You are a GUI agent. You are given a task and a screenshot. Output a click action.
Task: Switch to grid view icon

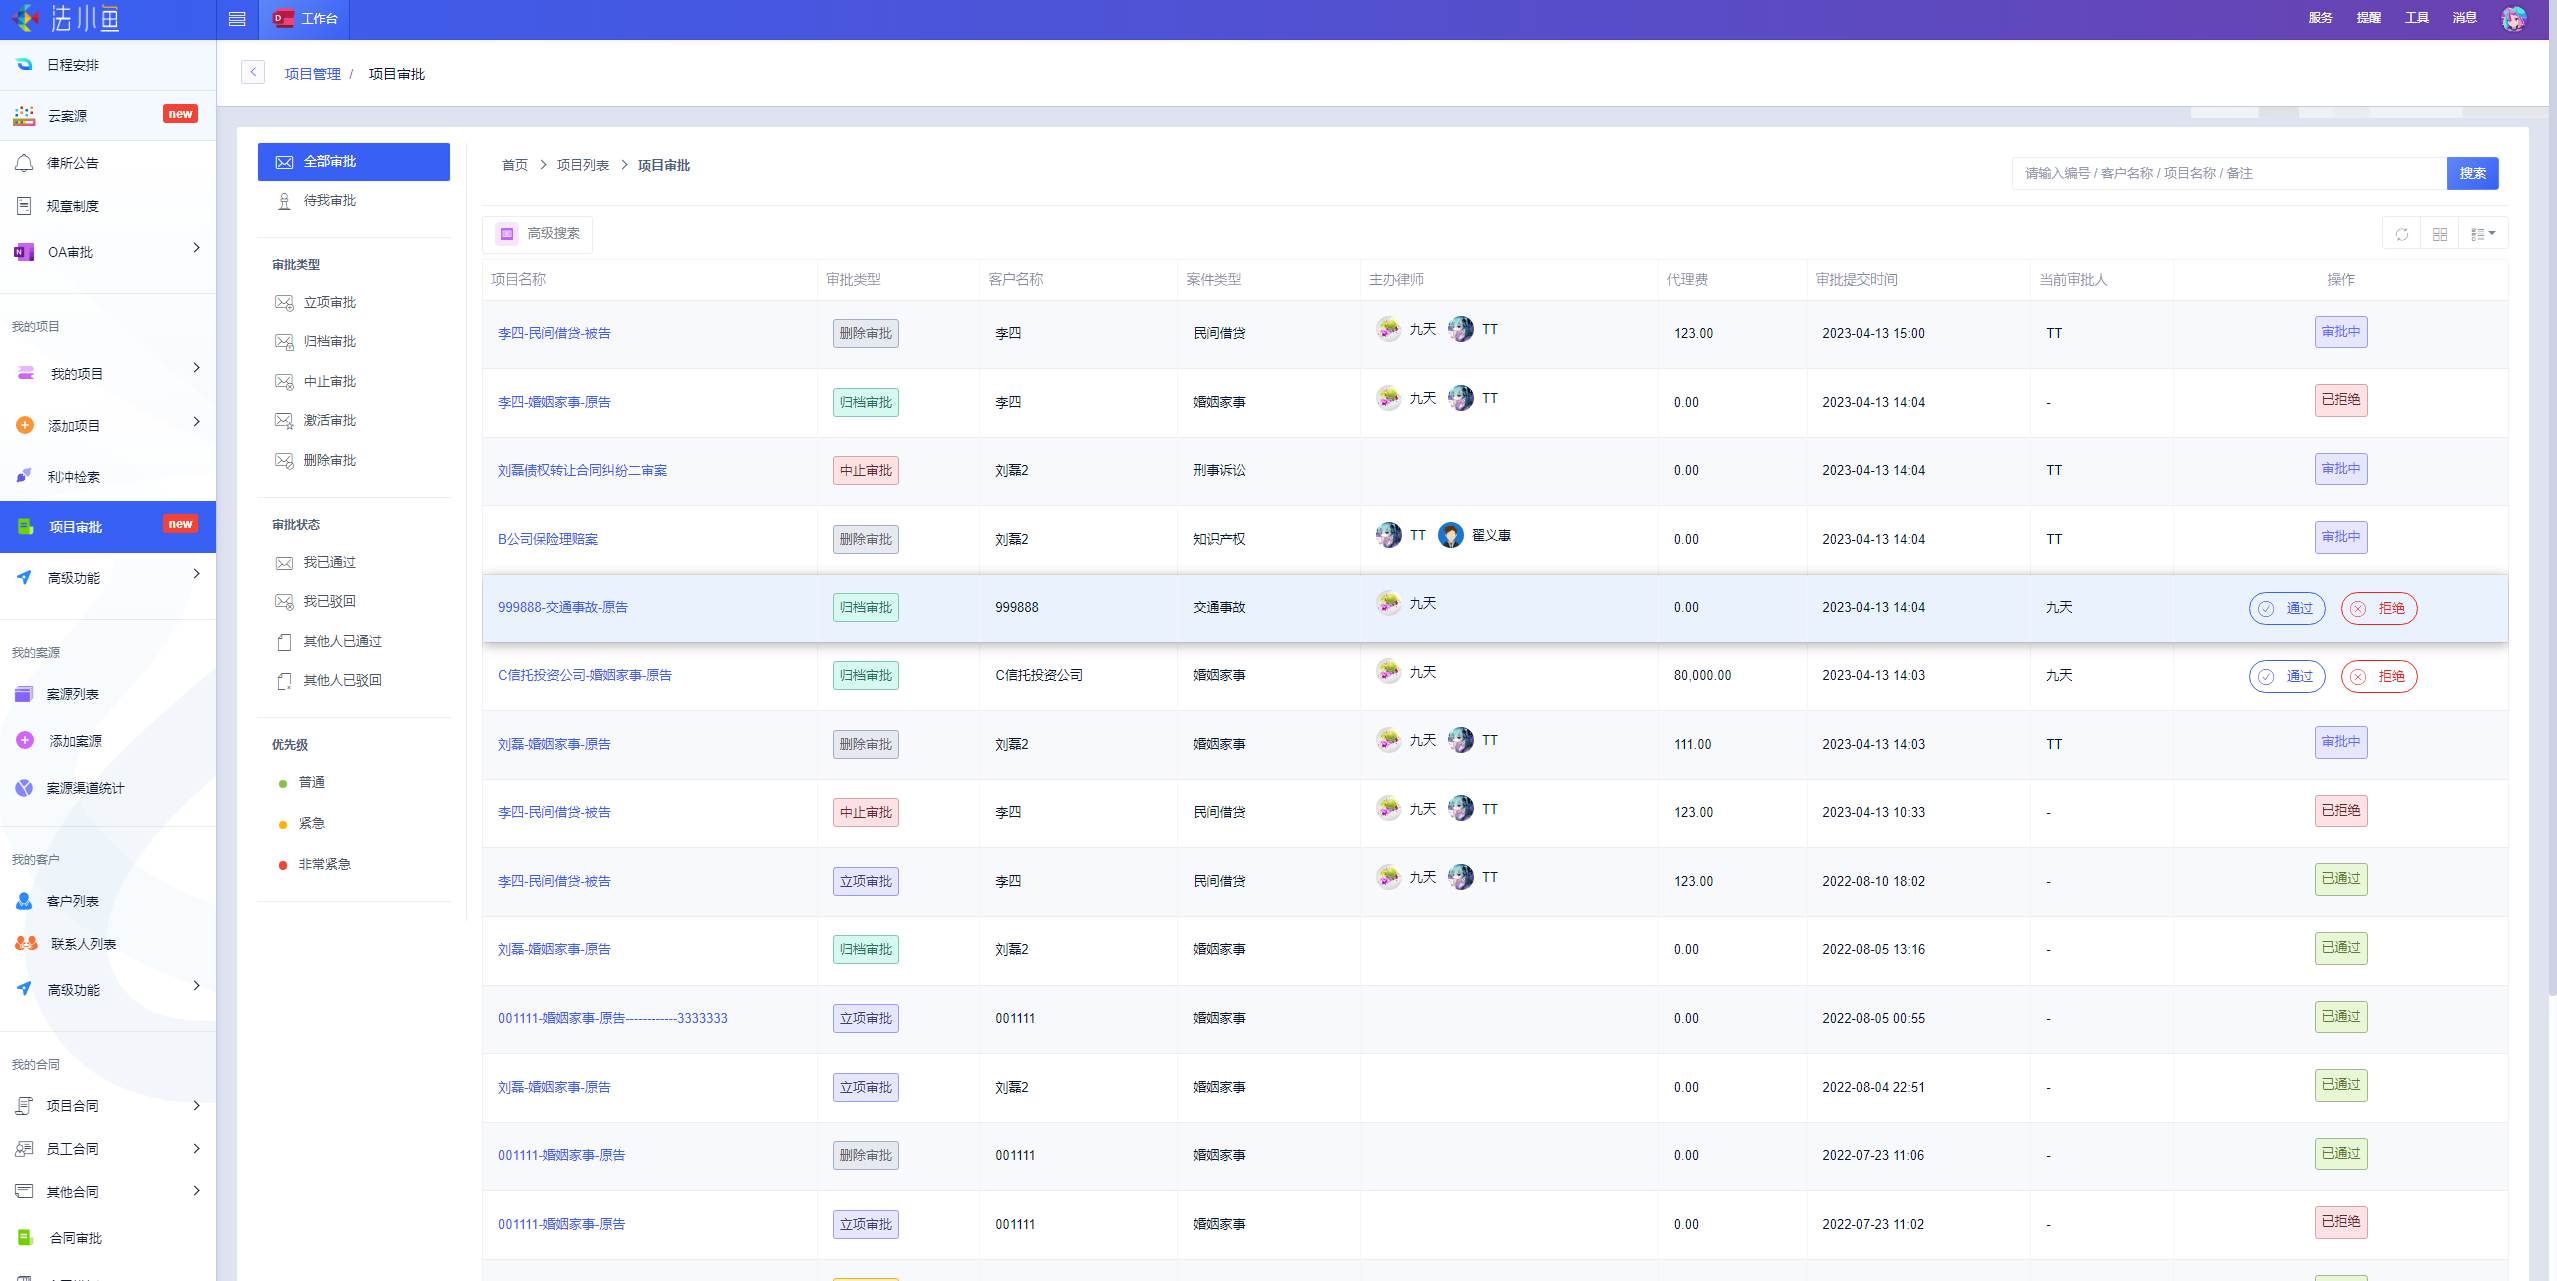[2440, 234]
